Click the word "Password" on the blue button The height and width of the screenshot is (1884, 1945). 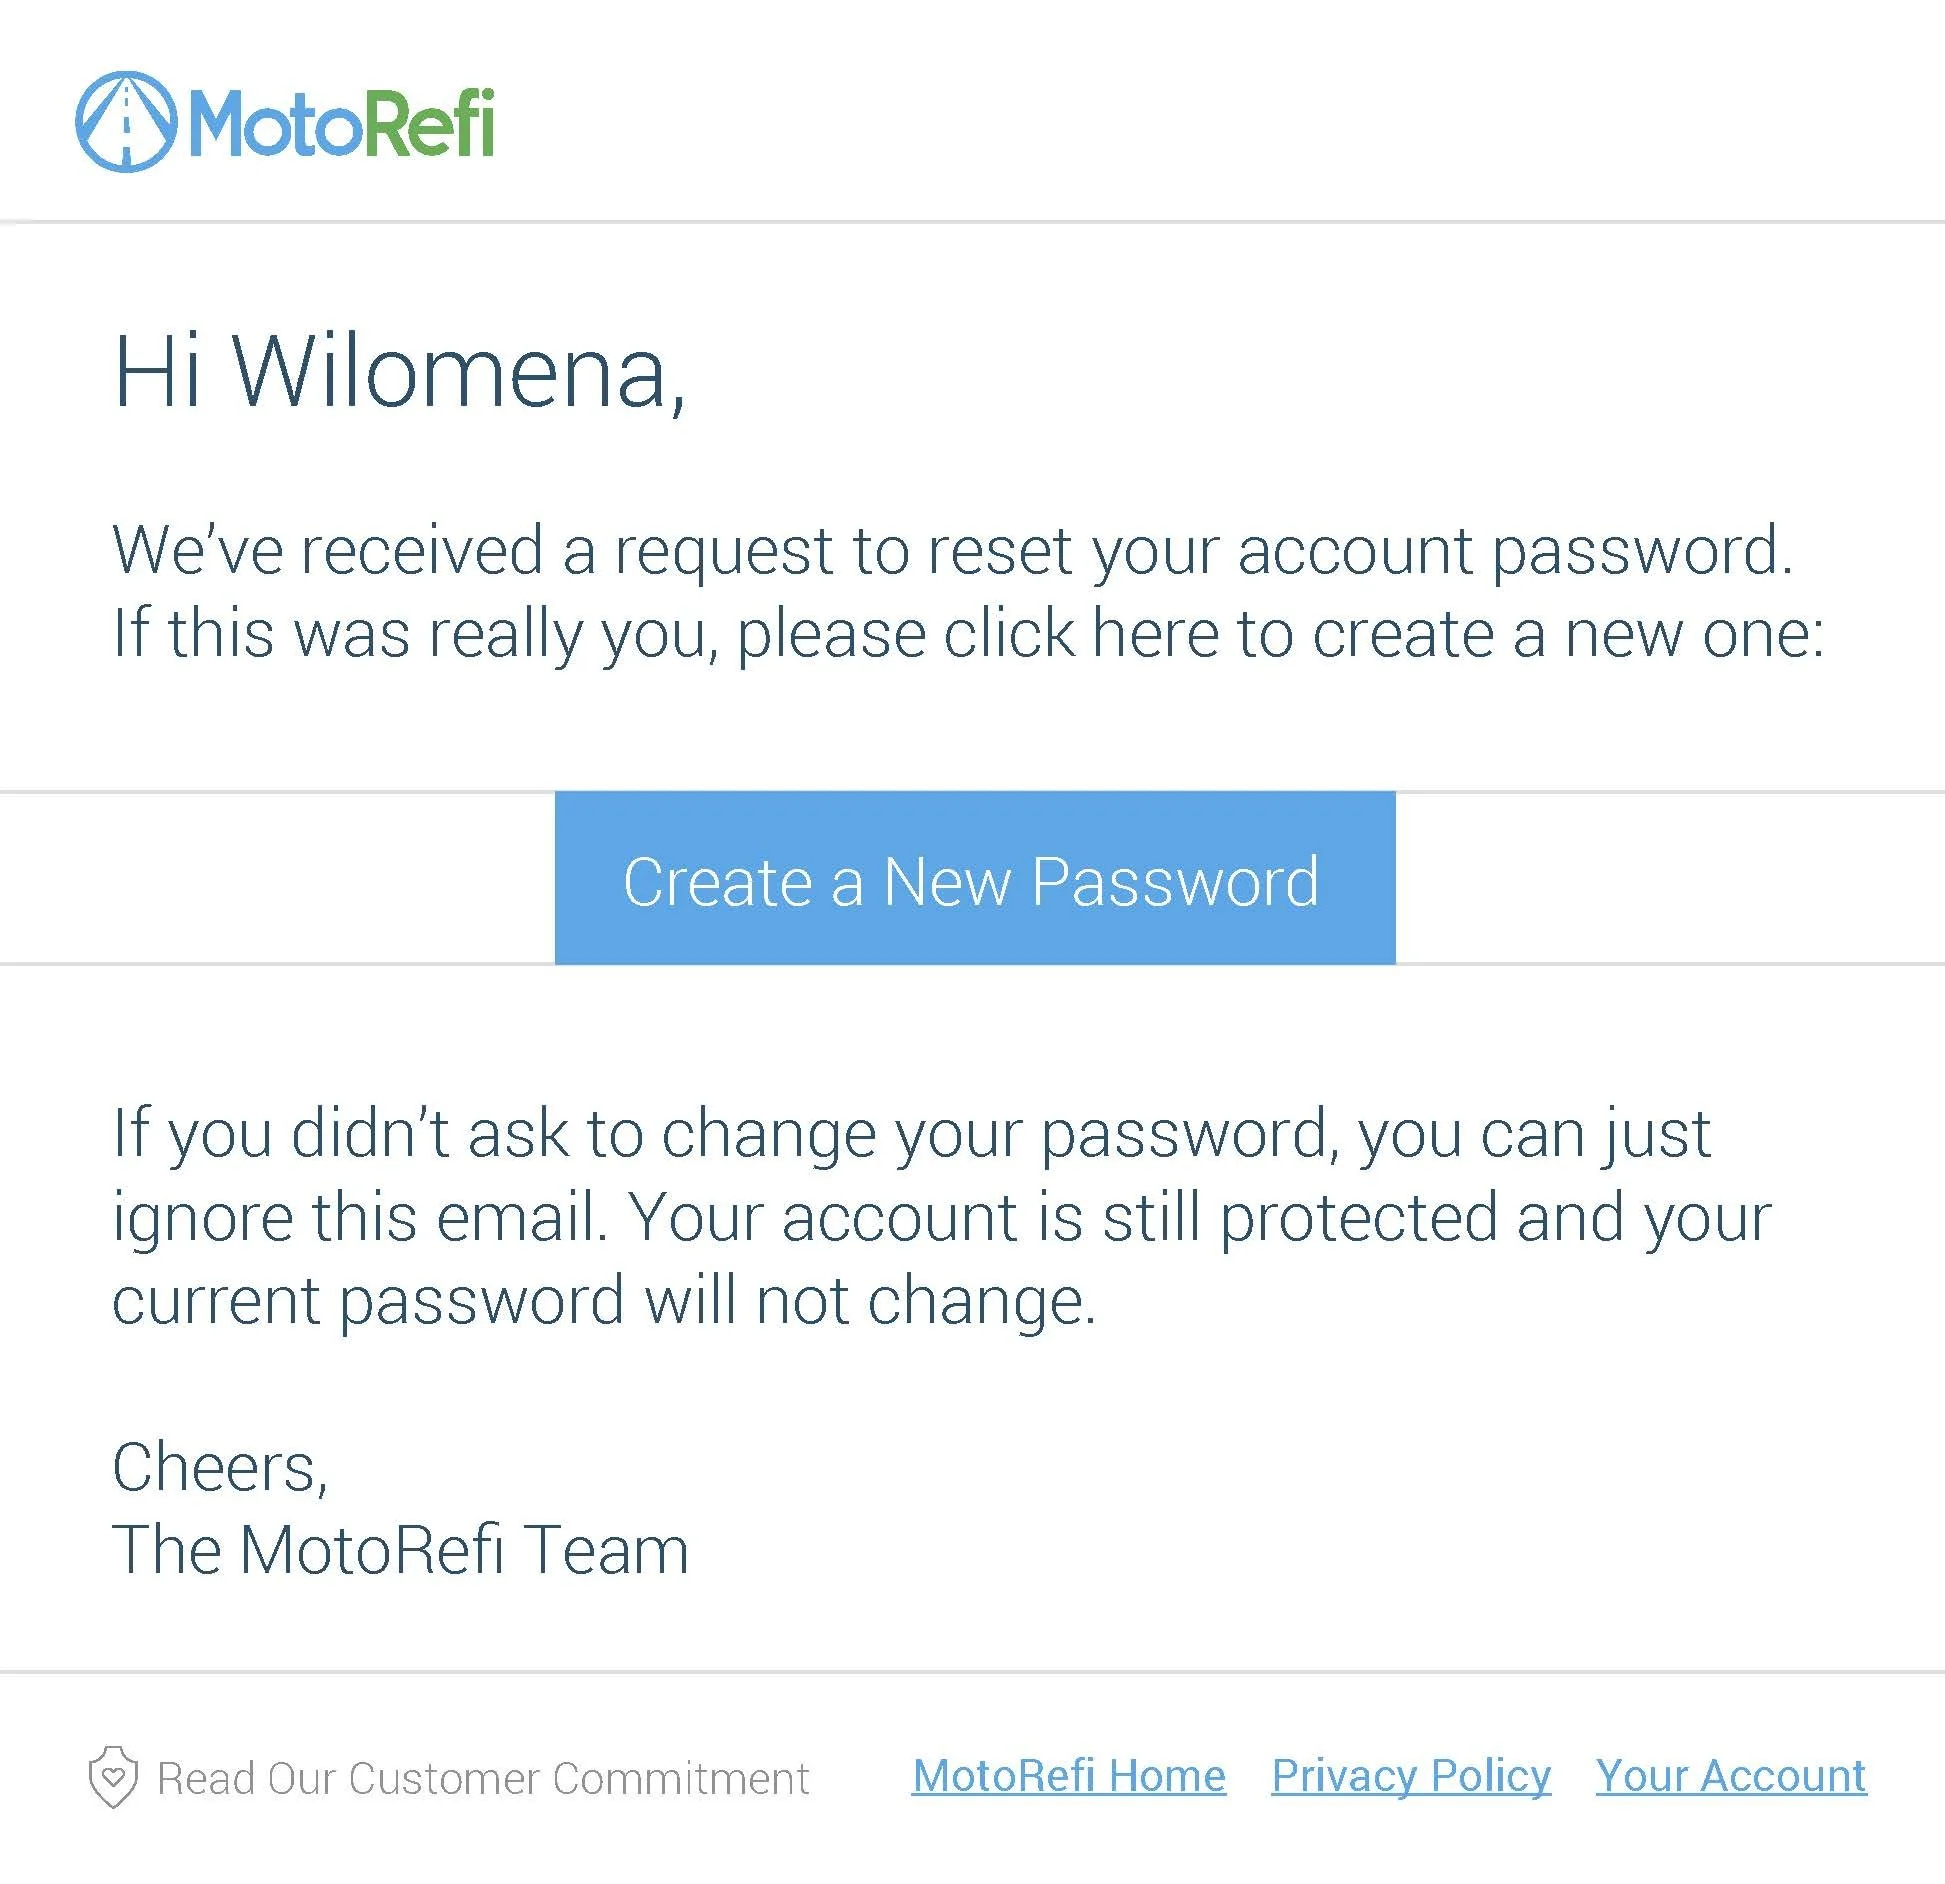point(1174,882)
